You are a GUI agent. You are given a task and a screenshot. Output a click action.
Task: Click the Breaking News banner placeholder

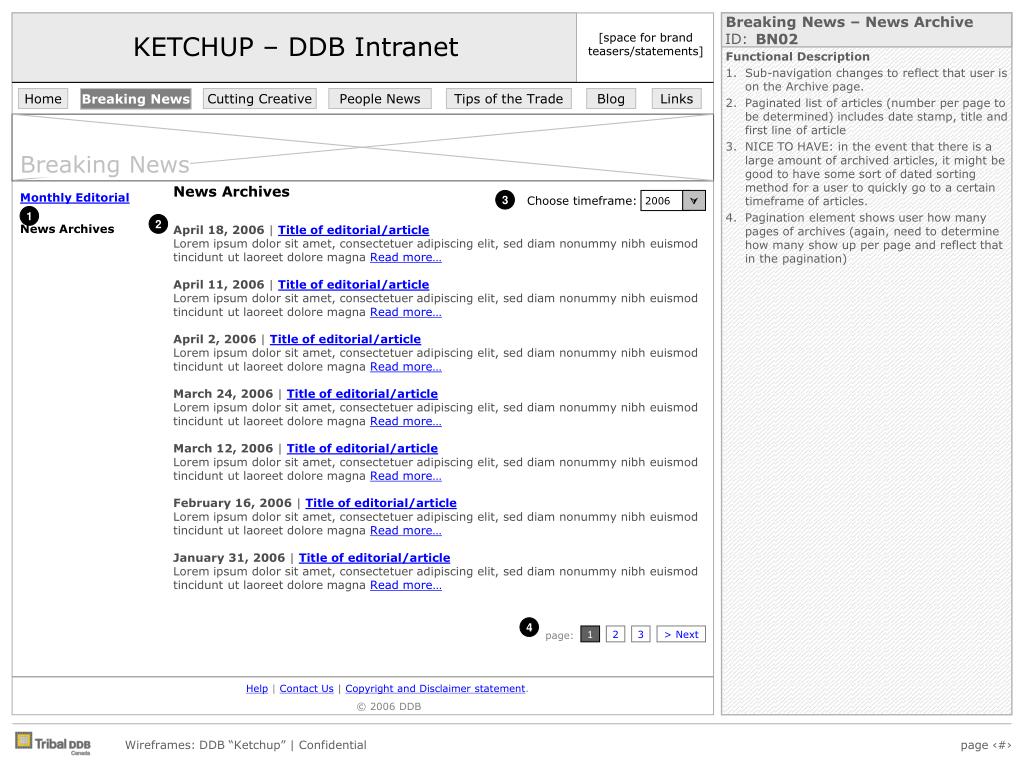362,148
